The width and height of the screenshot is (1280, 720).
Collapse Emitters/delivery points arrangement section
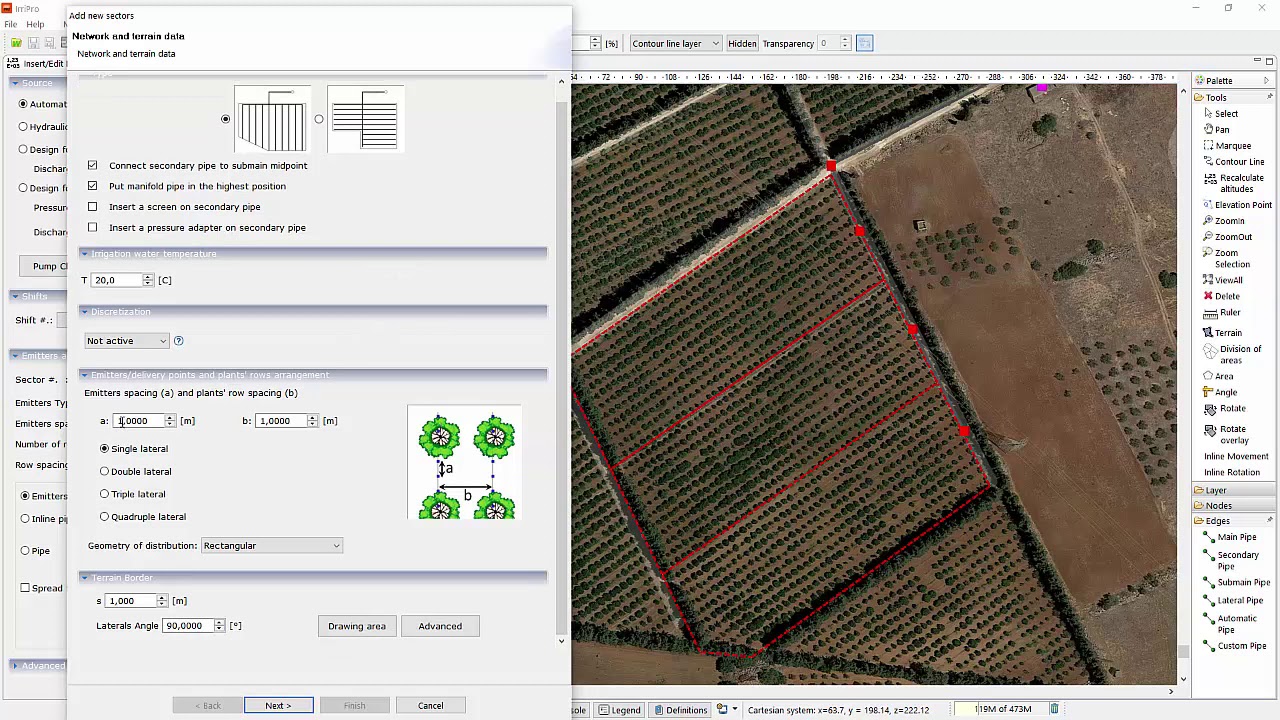85,375
